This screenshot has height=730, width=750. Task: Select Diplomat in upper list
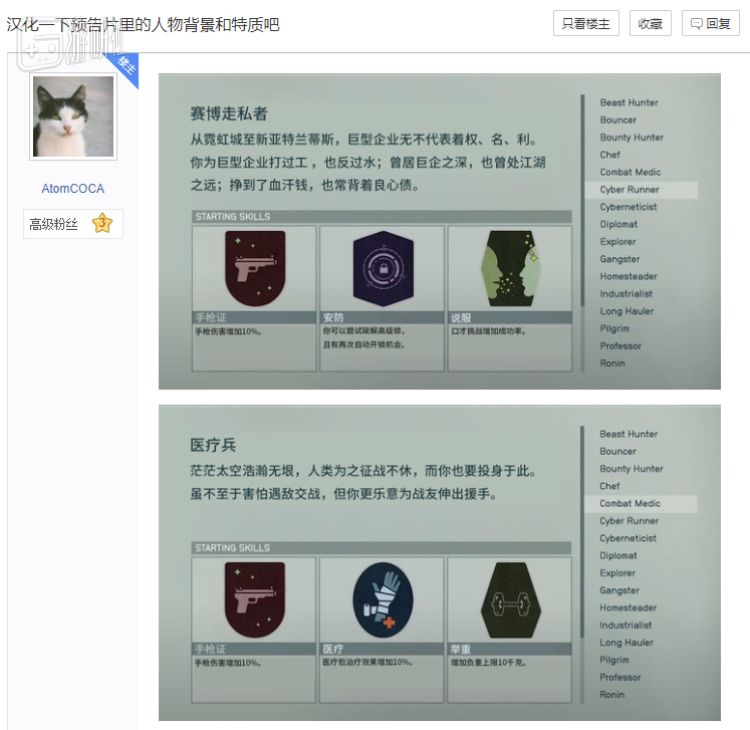618,224
